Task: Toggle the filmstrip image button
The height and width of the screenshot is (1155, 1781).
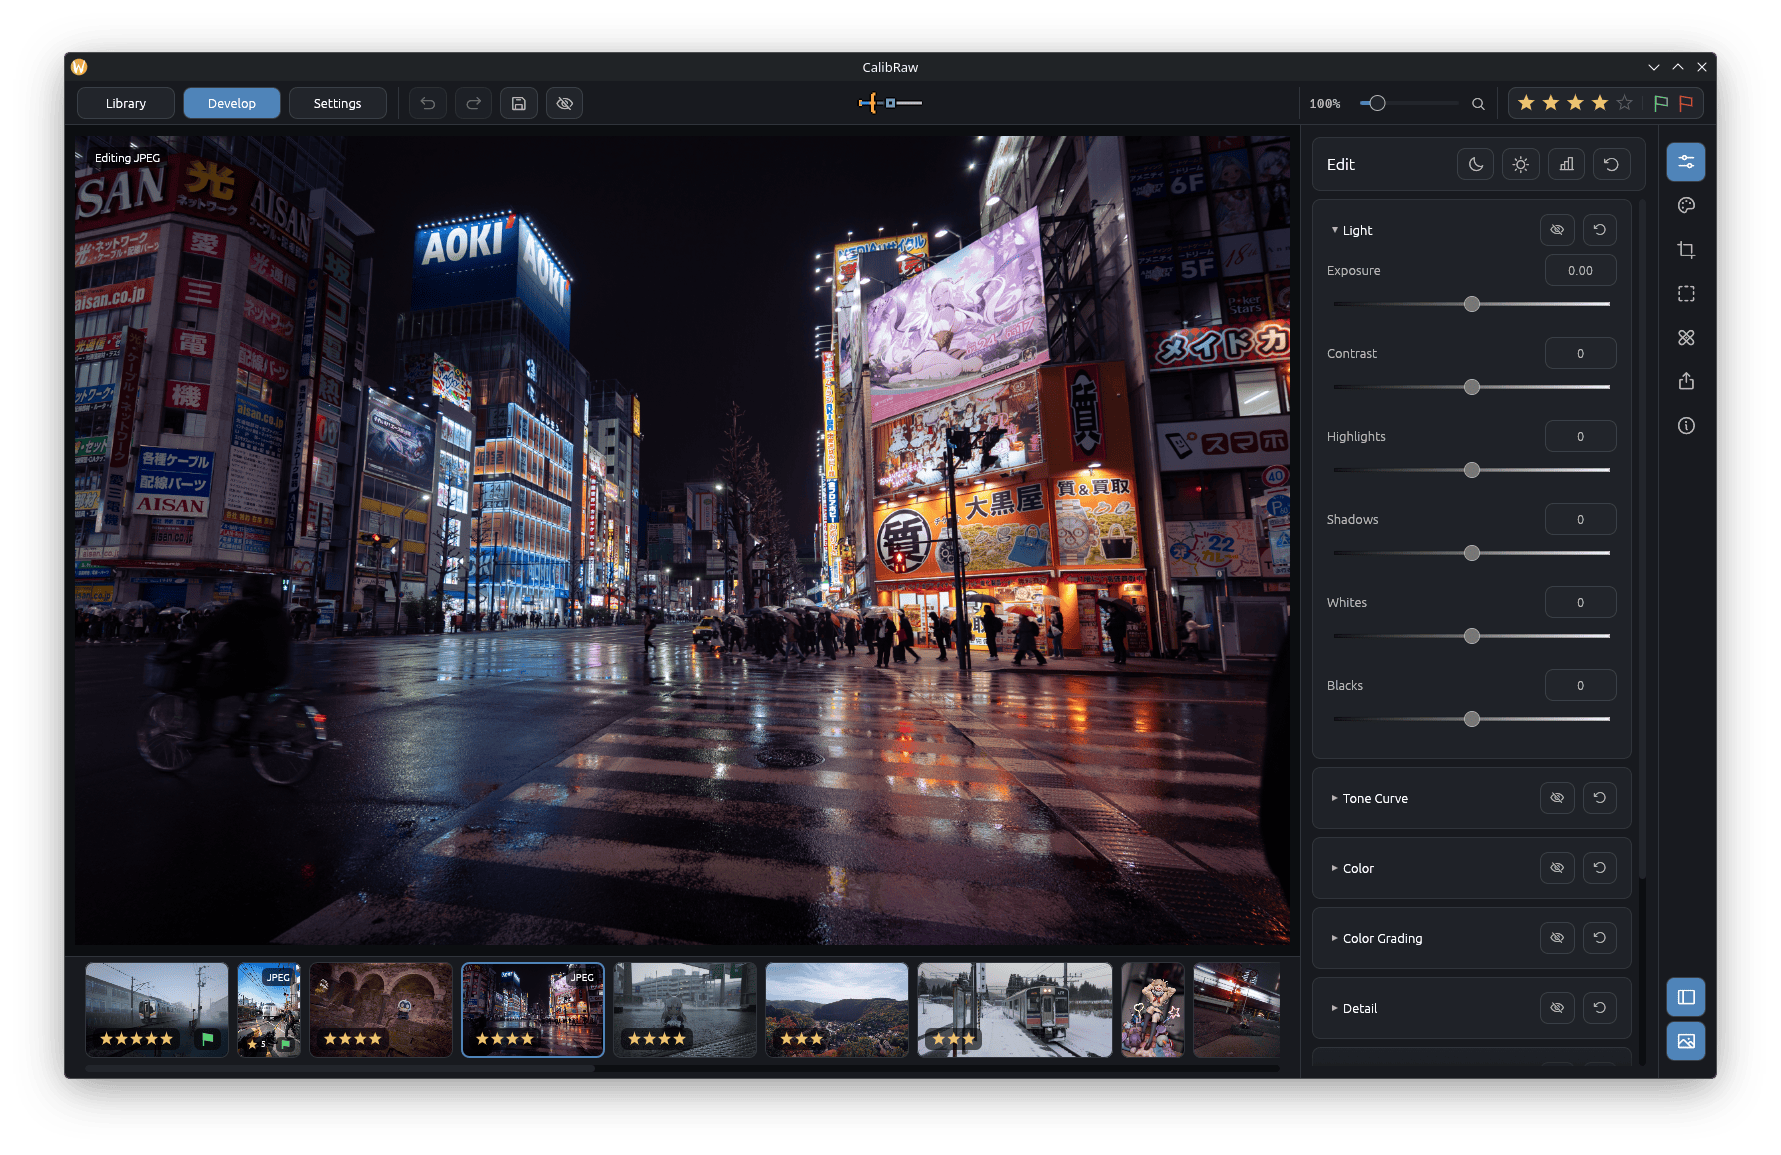Action: pos(1686,1041)
